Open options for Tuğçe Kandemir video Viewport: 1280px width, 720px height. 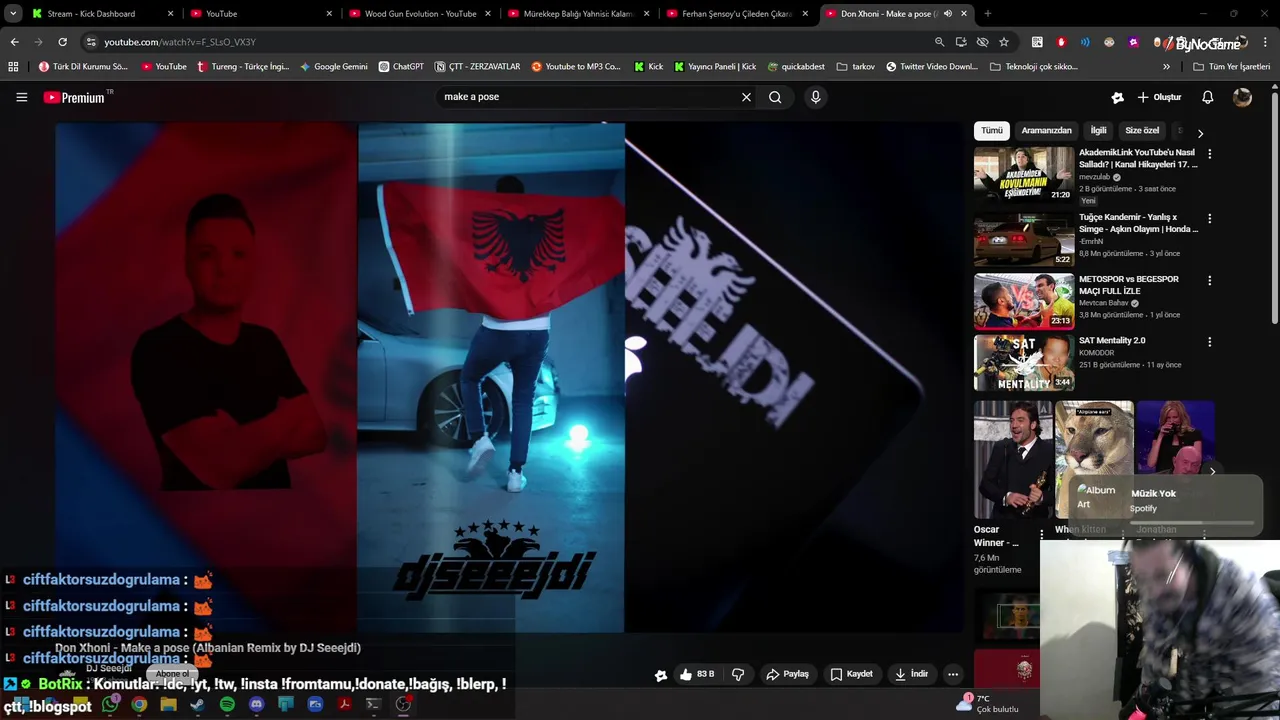tap(1209, 218)
